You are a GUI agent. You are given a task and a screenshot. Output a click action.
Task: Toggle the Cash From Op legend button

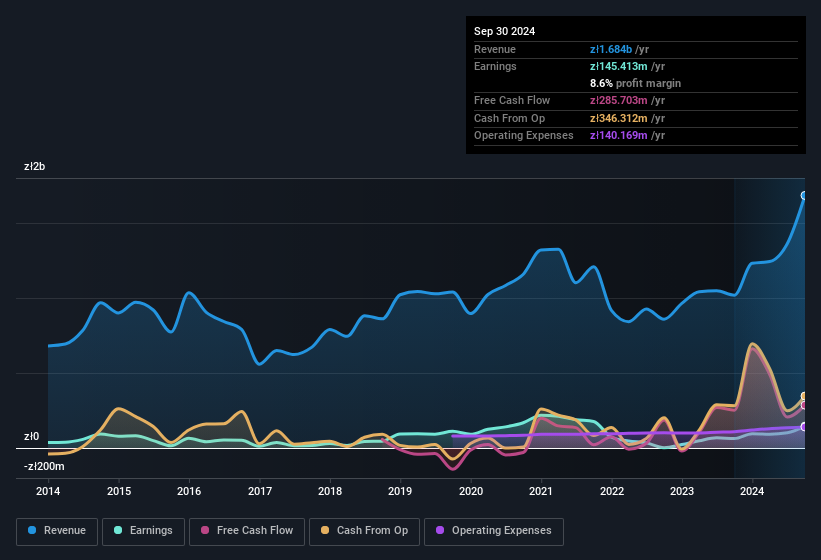(x=364, y=531)
